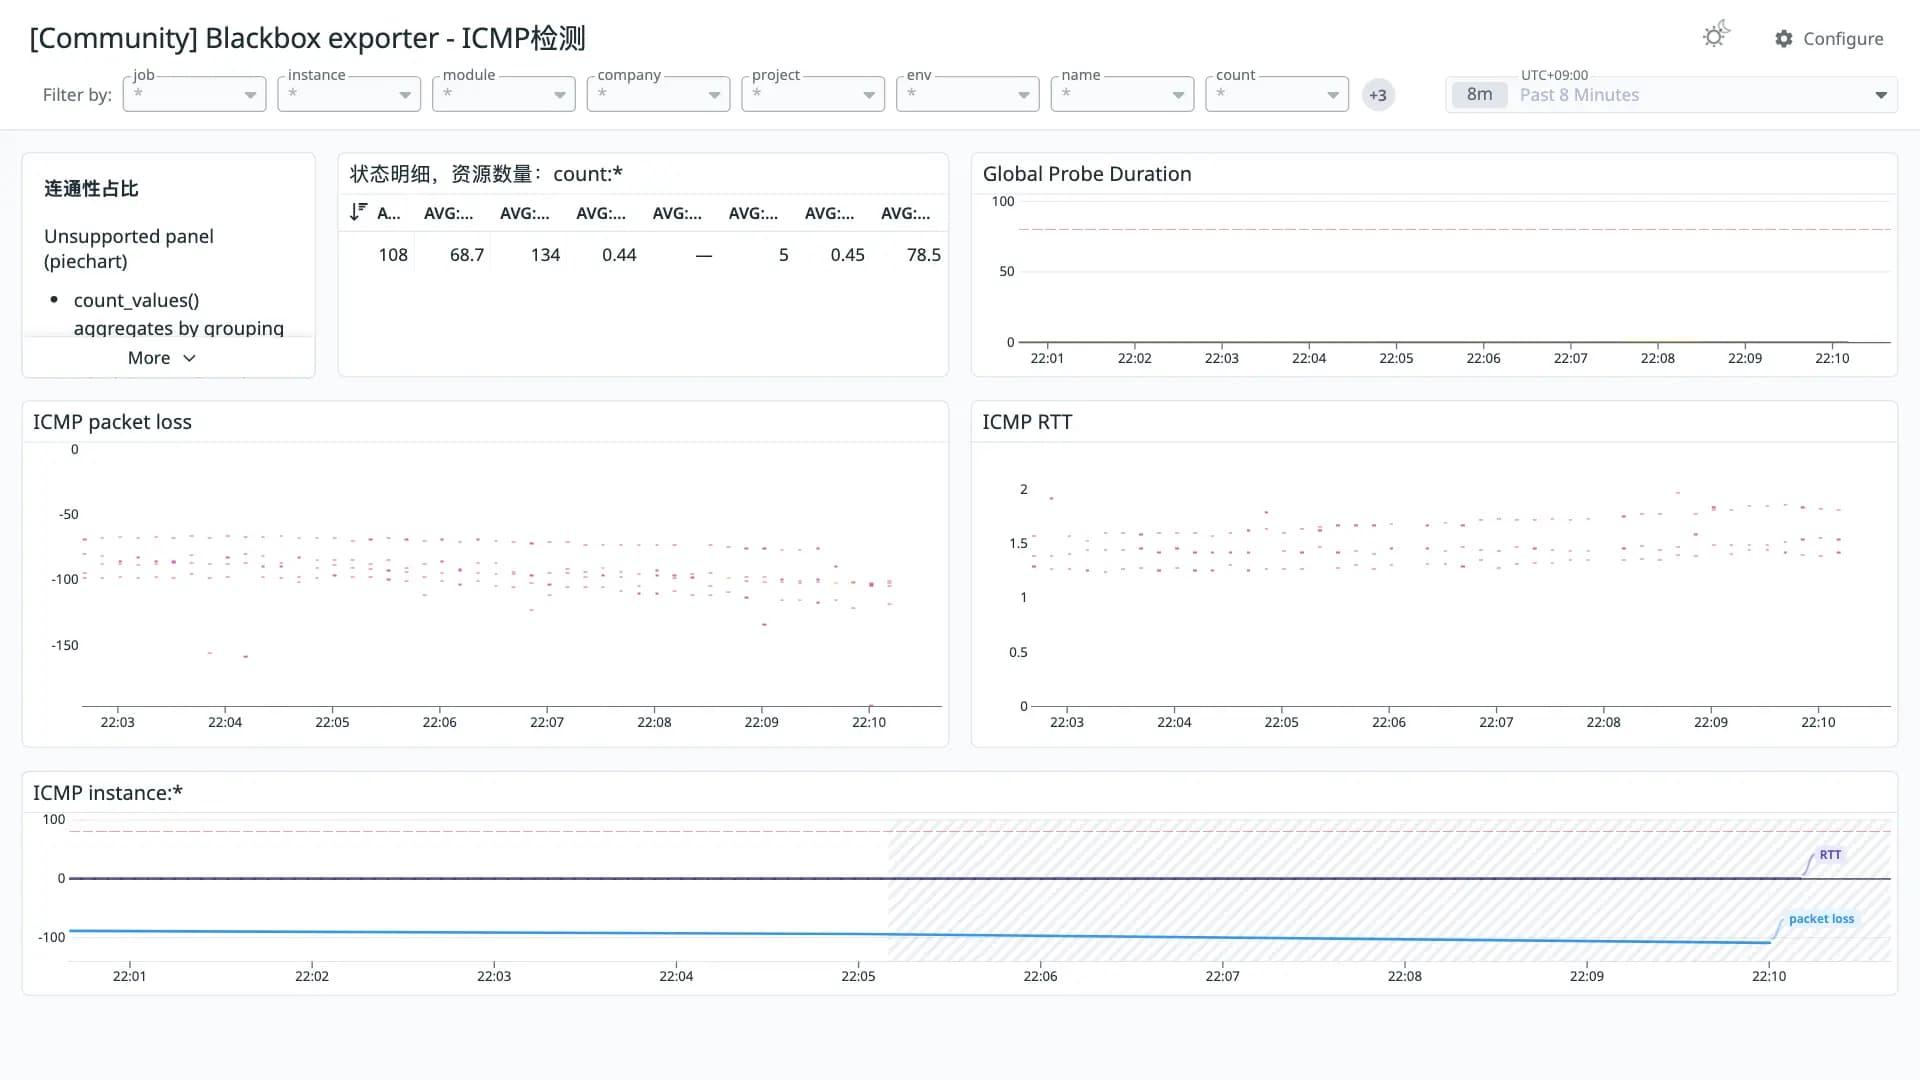This screenshot has width=1920, height=1080.
Task: Click the Global Probe Duration panel title
Action: pos(1087,174)
